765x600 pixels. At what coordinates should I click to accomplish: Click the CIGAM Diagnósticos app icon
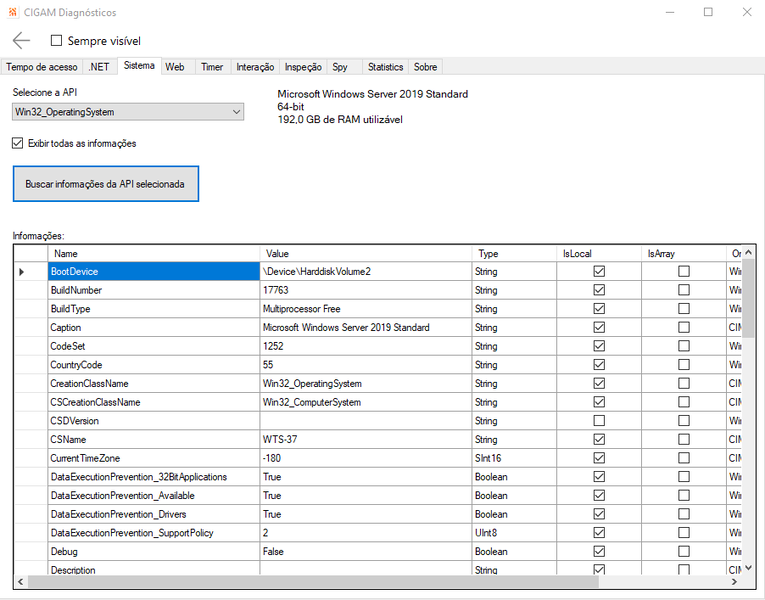pyautogui.click(x=13, y=12)
